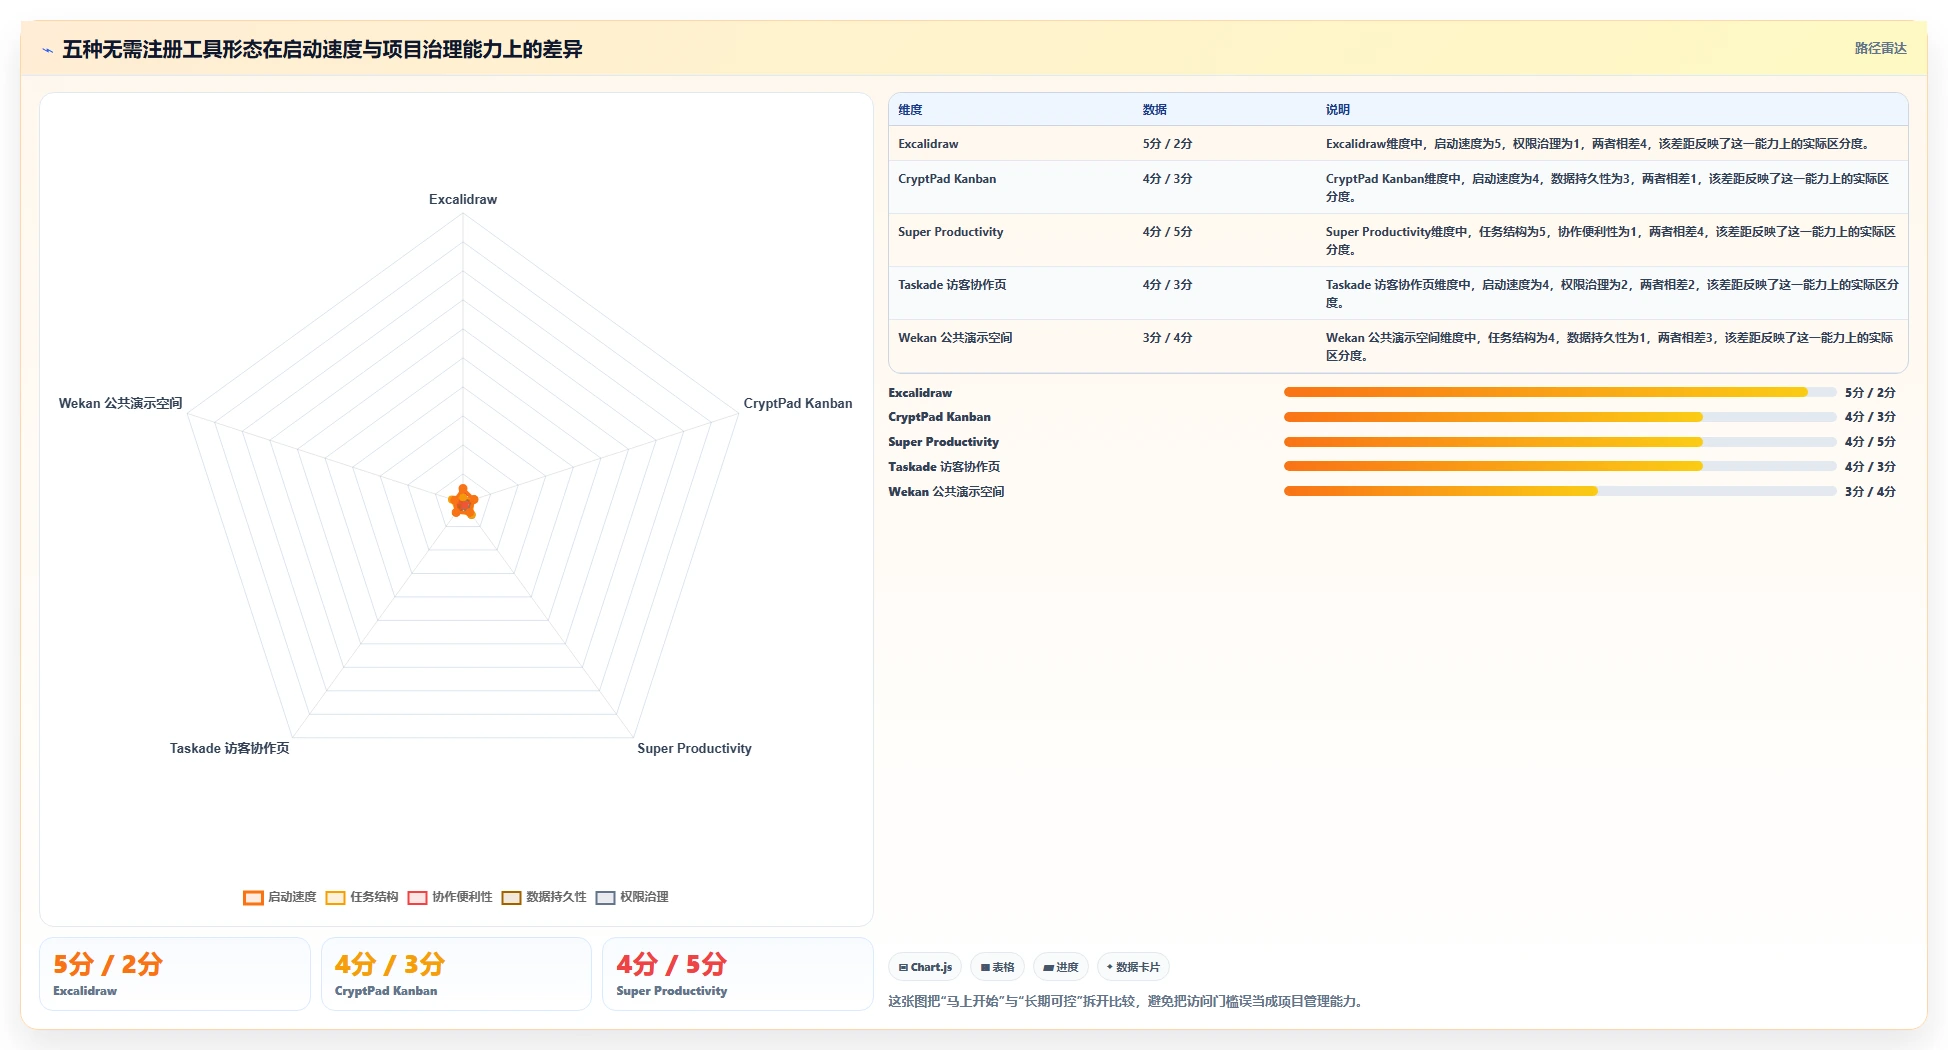
Task: Select the 说明 column header
Action: [x=1338, y=110]
